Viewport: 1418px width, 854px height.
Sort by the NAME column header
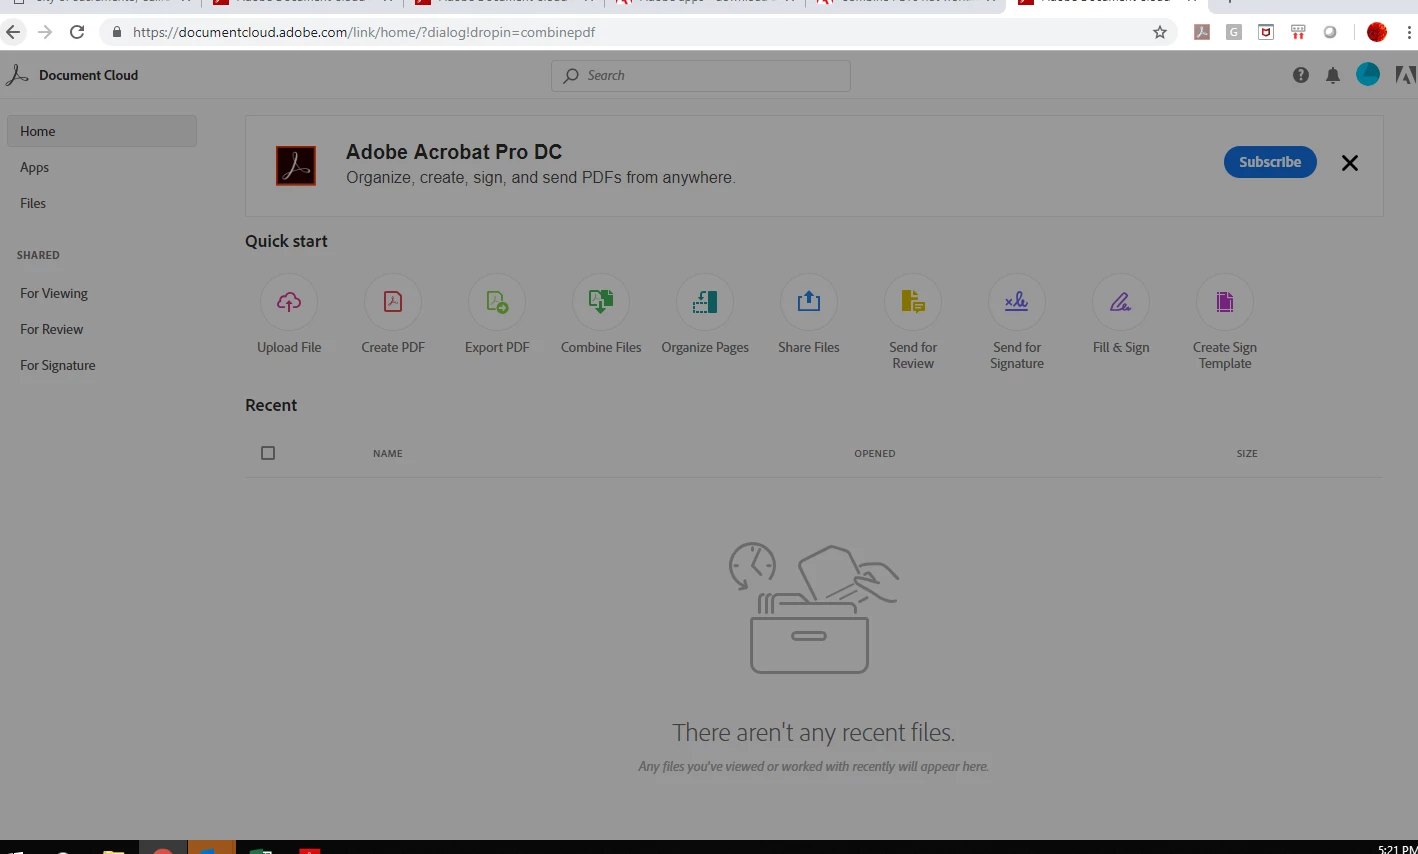[388, 453]
